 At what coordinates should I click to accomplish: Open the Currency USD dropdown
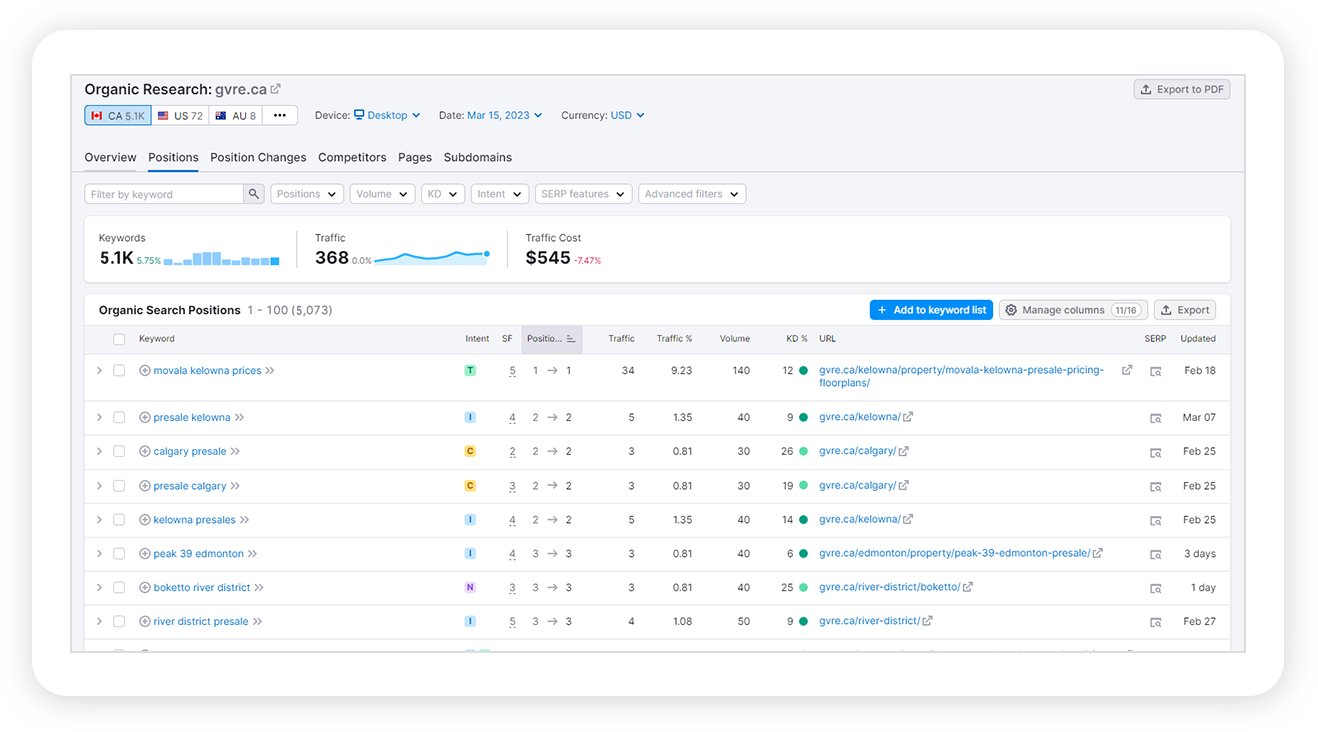click(x=627, y=115)
